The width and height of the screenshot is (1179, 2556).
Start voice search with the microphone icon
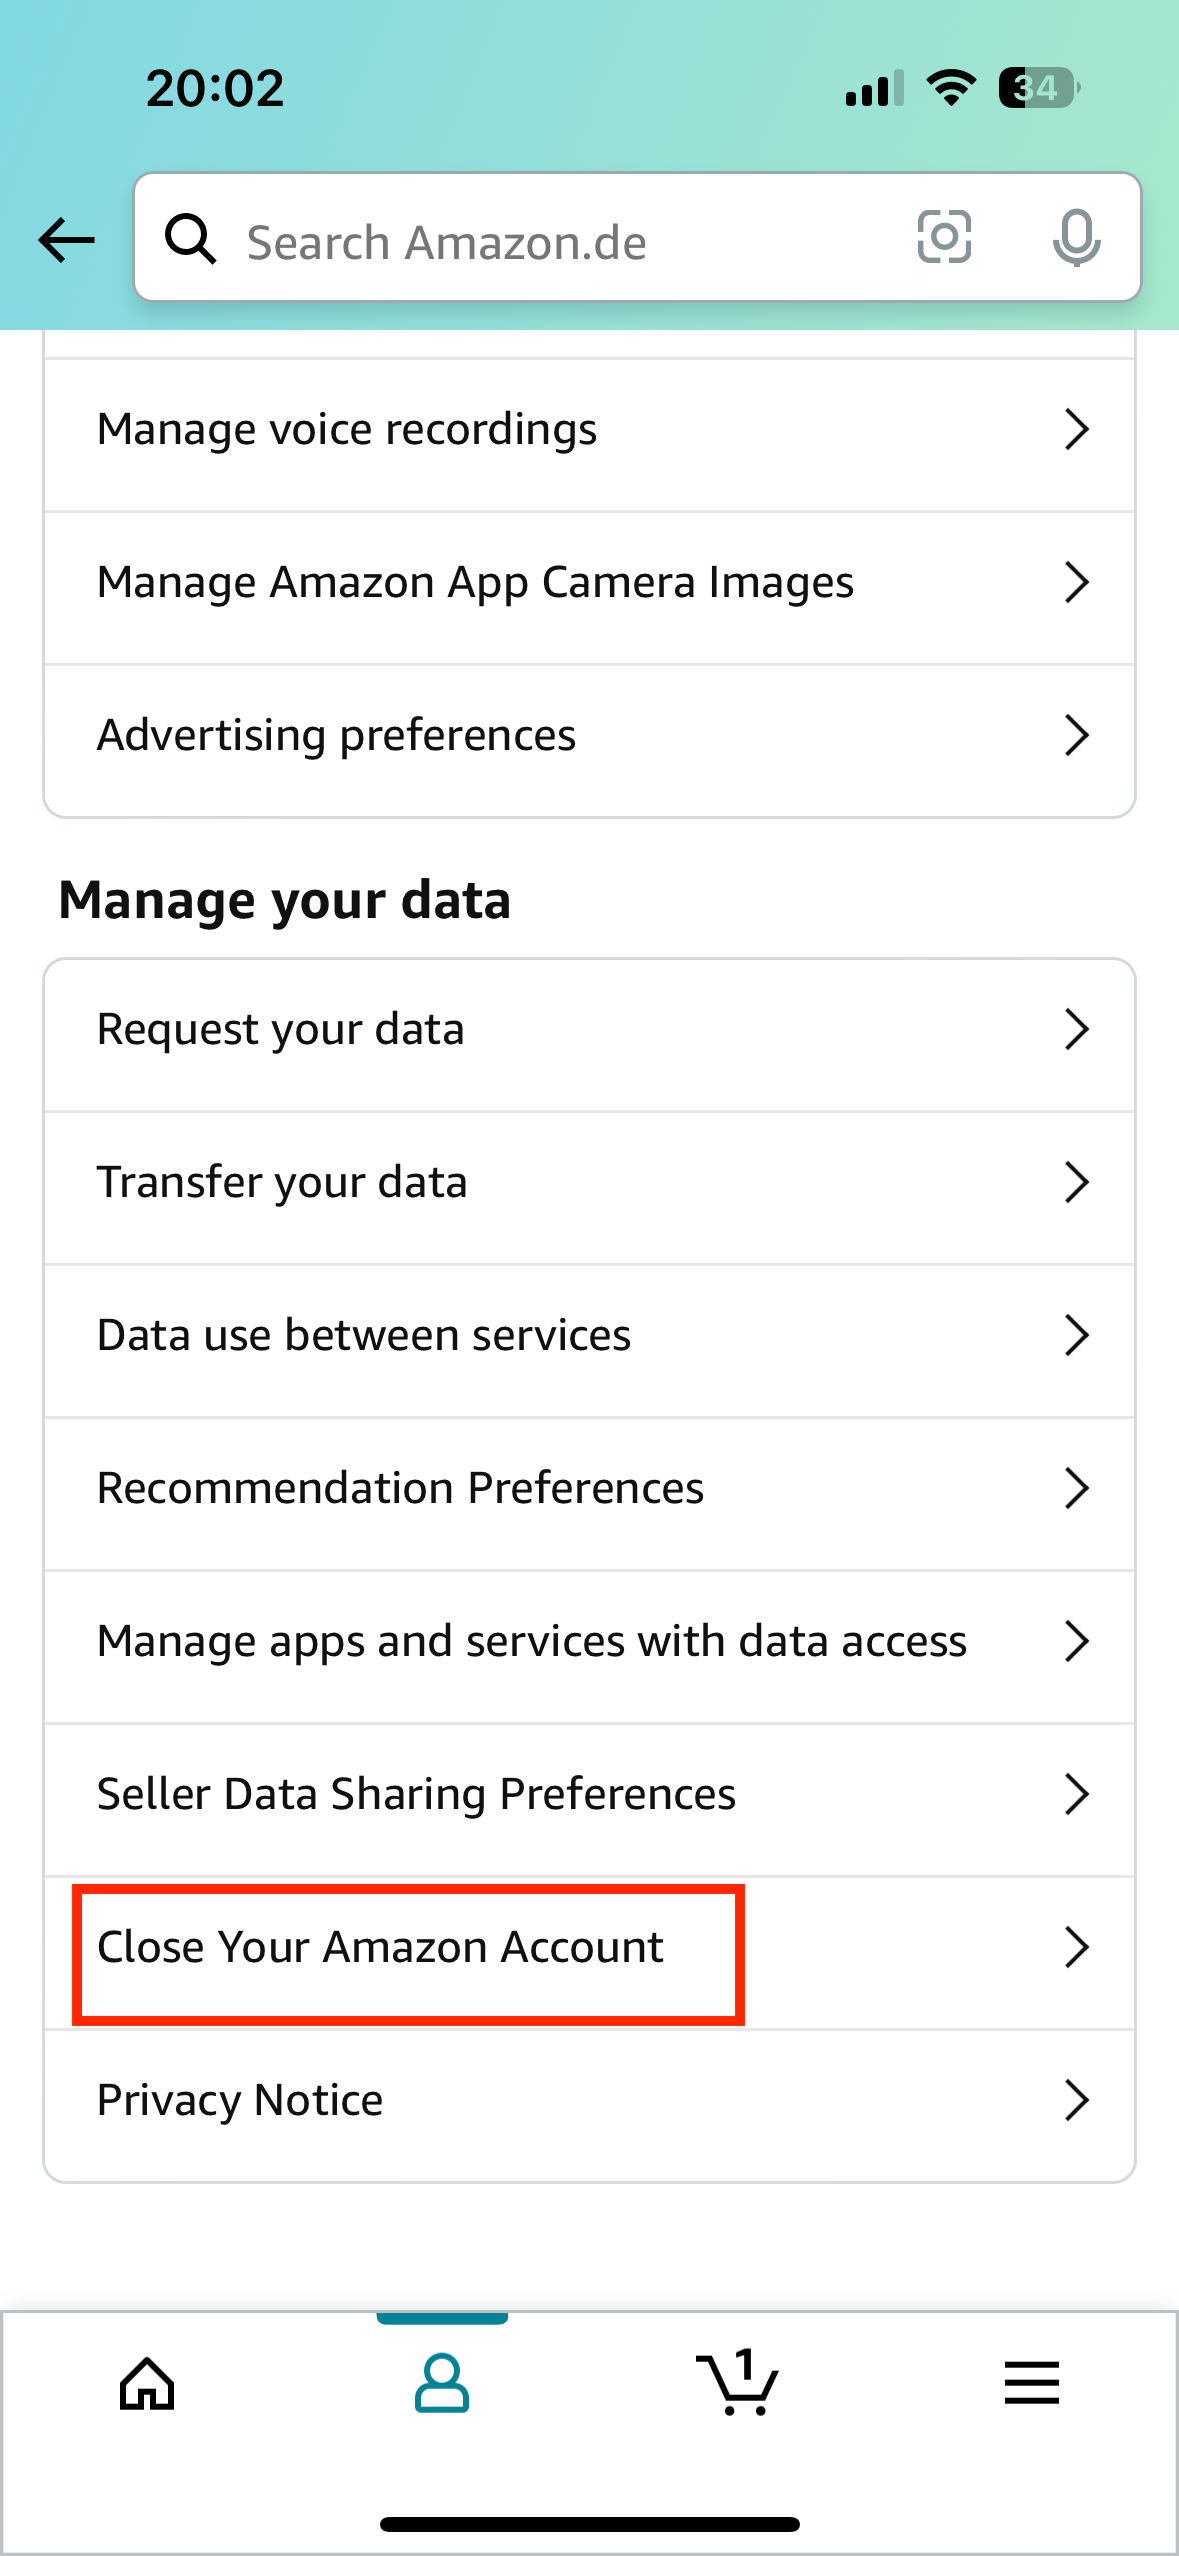coord(1075,239)
